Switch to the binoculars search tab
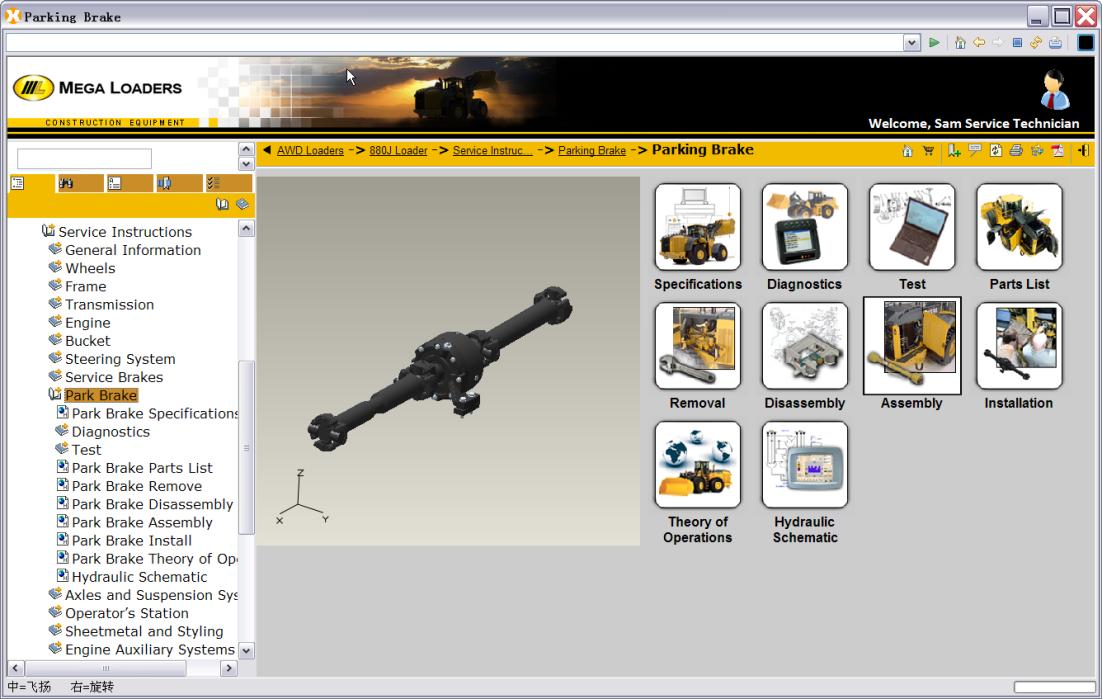 click(80, 183)
